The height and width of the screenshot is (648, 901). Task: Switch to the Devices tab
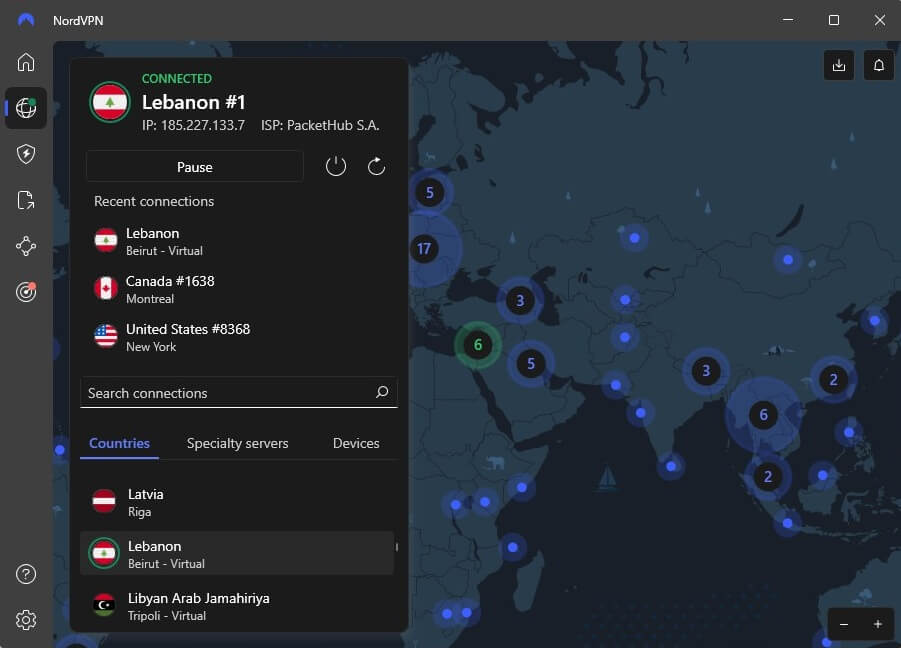356,443
